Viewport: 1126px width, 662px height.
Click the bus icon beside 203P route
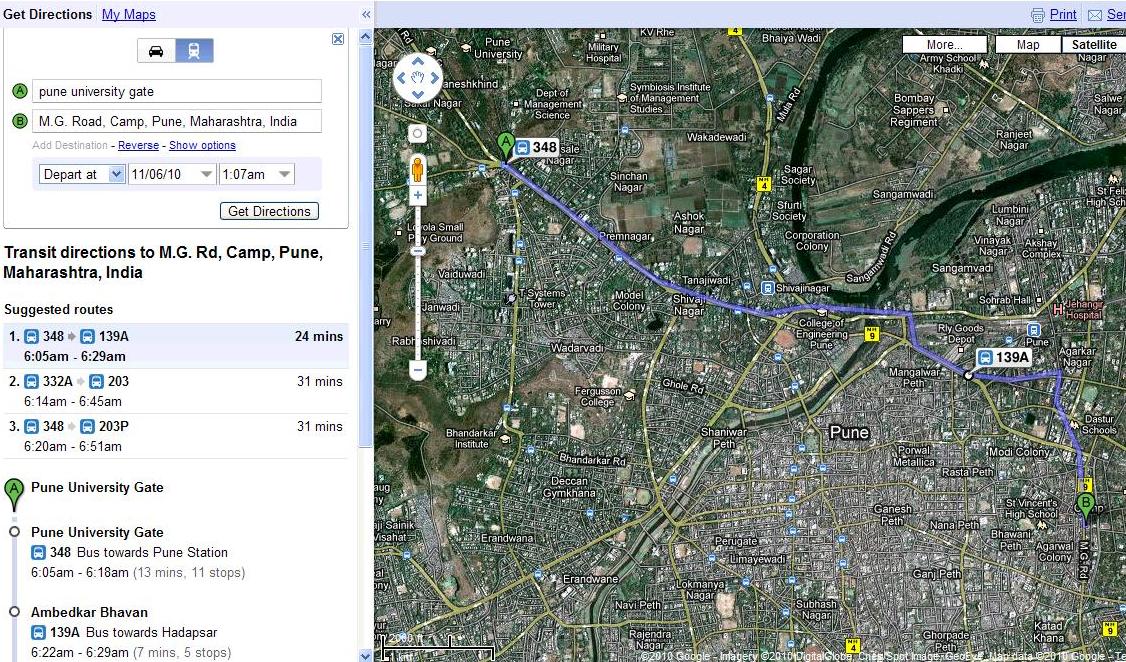88,426
